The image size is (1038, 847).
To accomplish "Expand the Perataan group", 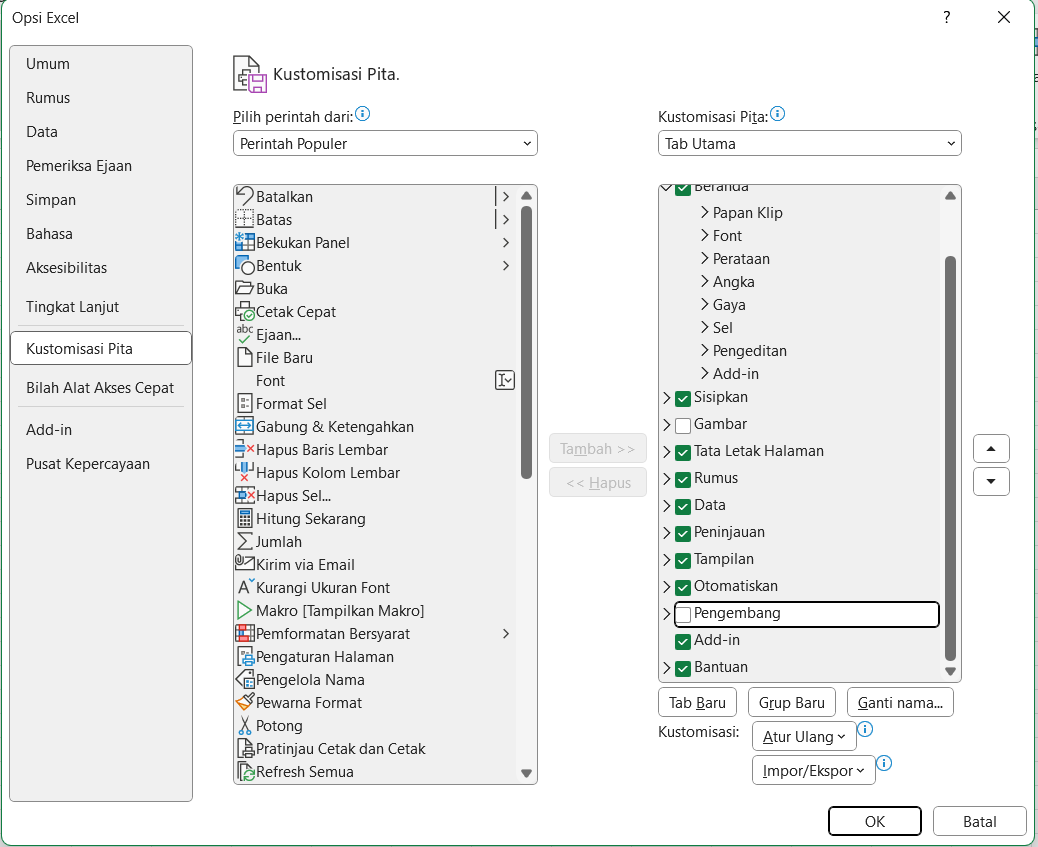I will click(705, 258).
